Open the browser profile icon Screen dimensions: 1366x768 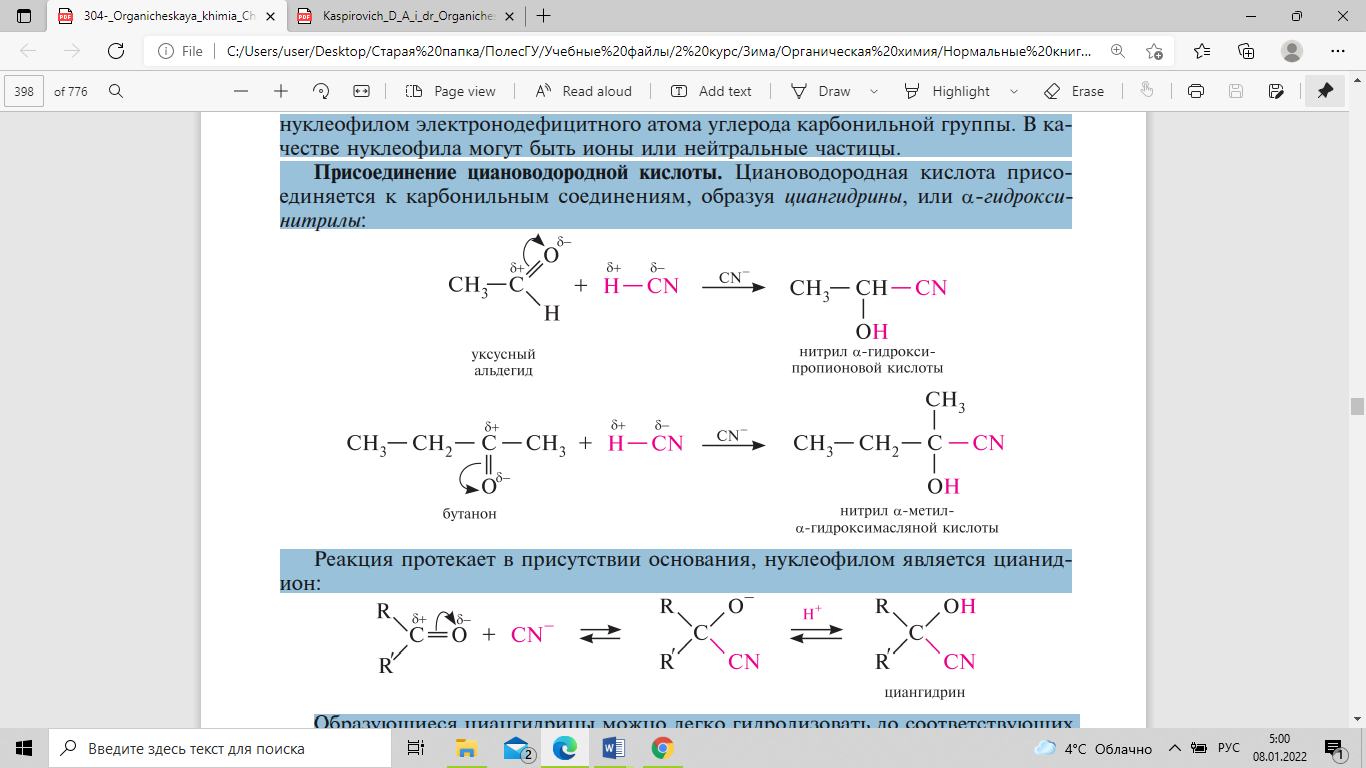1292,51
